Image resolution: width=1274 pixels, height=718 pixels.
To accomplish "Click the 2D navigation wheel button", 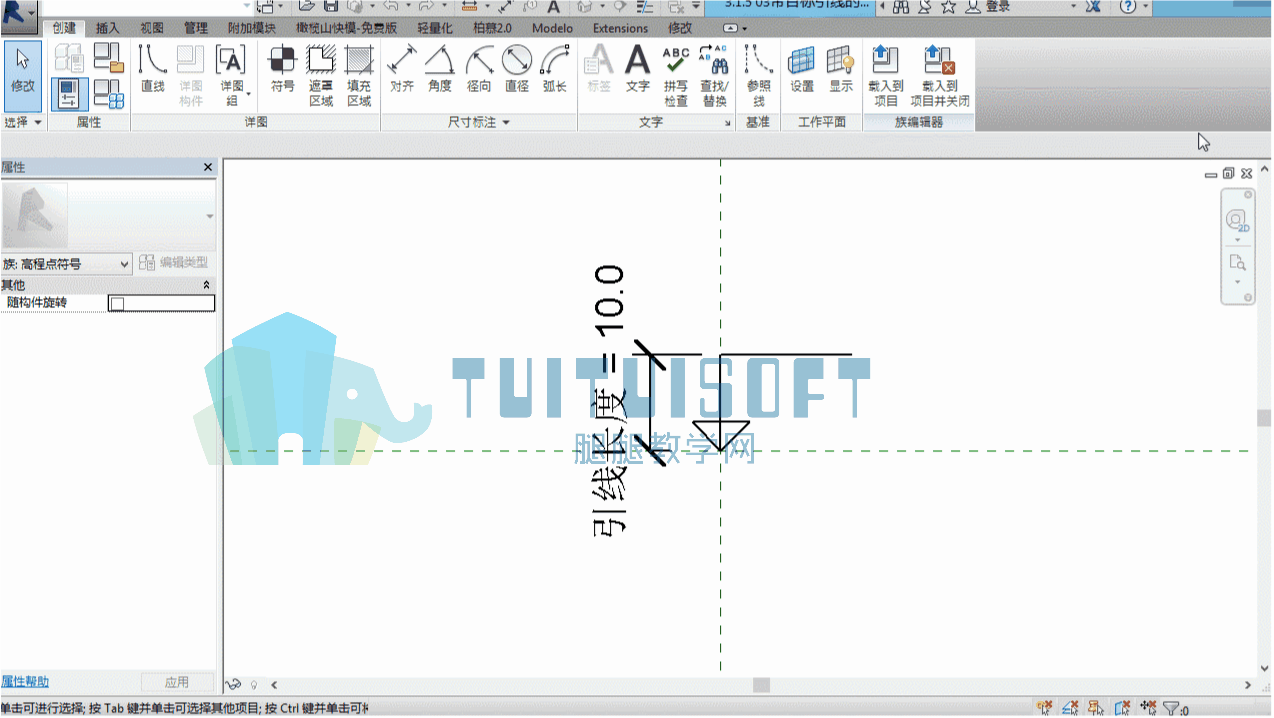I will tap(1238, 221).
